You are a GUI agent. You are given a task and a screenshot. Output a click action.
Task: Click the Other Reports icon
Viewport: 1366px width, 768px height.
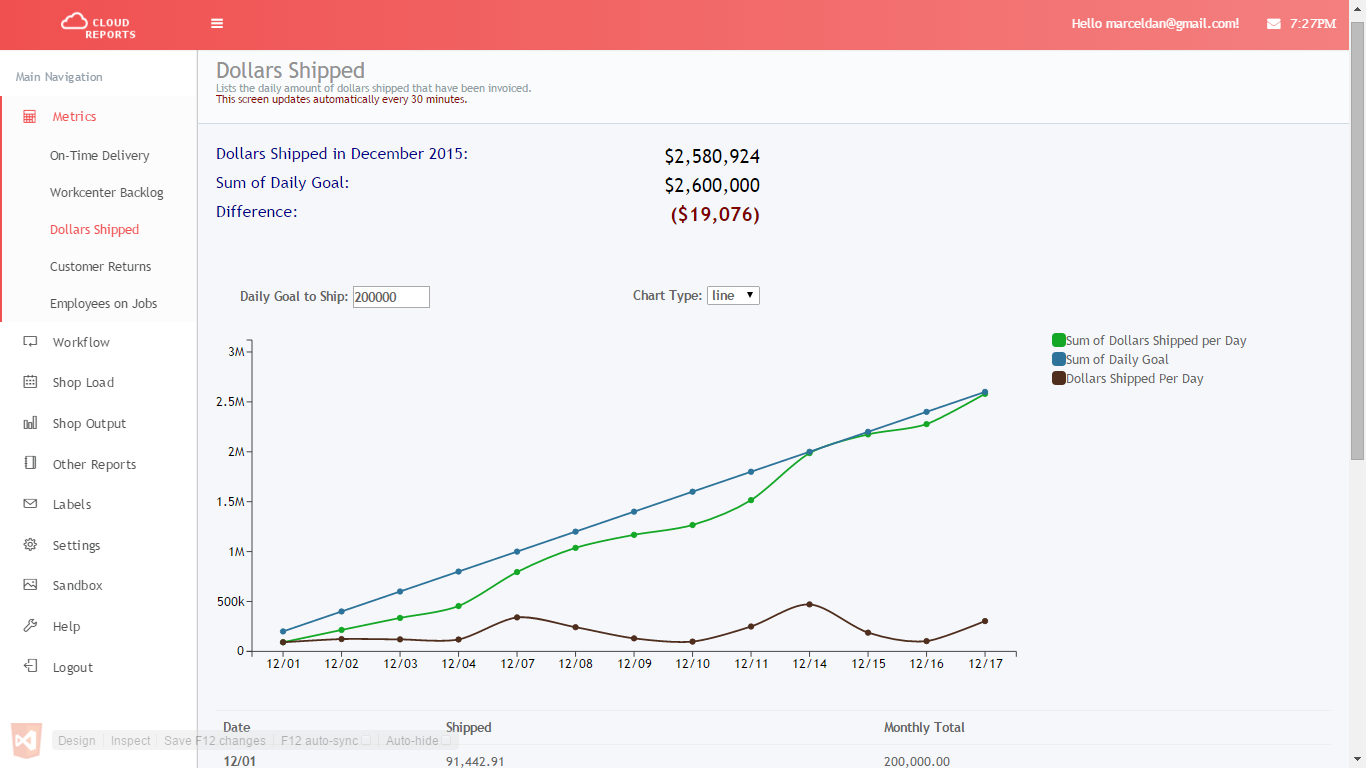[30, 464]
